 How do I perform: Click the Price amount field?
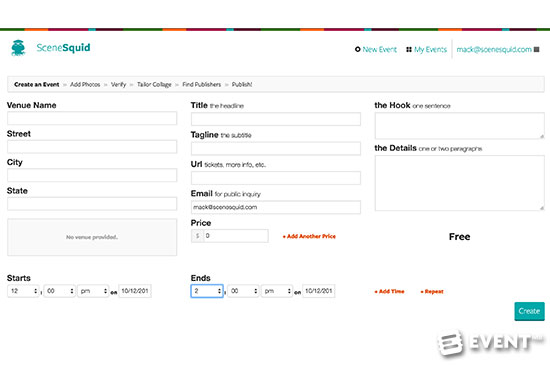[236, 236]
